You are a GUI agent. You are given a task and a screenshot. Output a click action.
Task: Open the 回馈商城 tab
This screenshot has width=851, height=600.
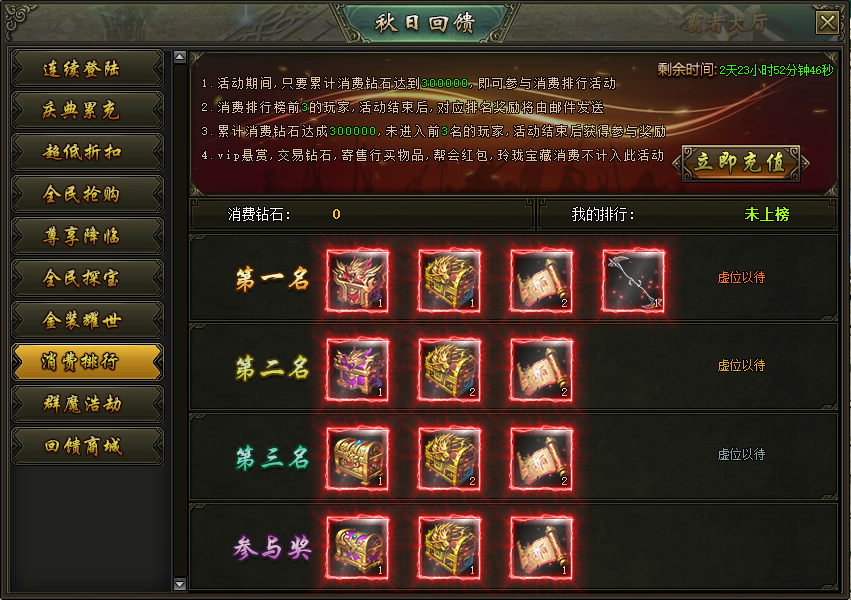87,446
